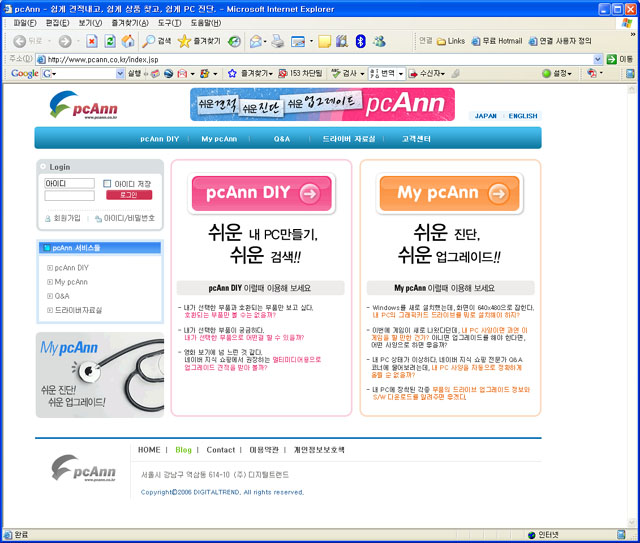Image resolution: width=640 pixels, height=543 pixels.
Task: Click the JAPAN language link
Action: point(485,116)
